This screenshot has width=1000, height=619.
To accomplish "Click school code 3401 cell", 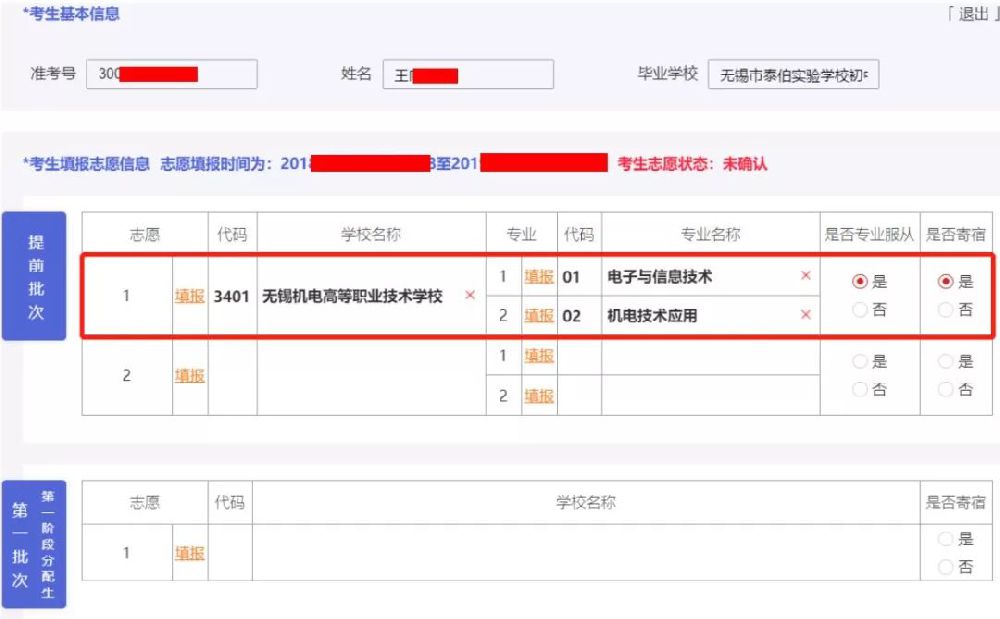I will point(232,296).
